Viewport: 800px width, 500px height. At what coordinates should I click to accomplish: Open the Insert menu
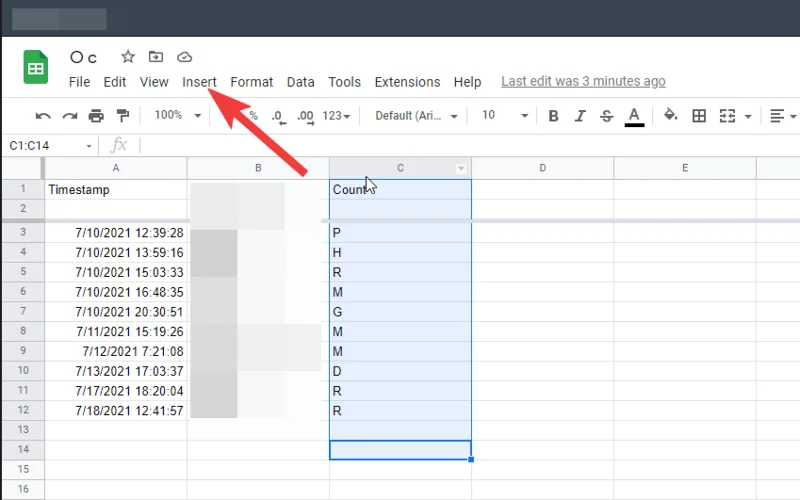click(199, 82)
